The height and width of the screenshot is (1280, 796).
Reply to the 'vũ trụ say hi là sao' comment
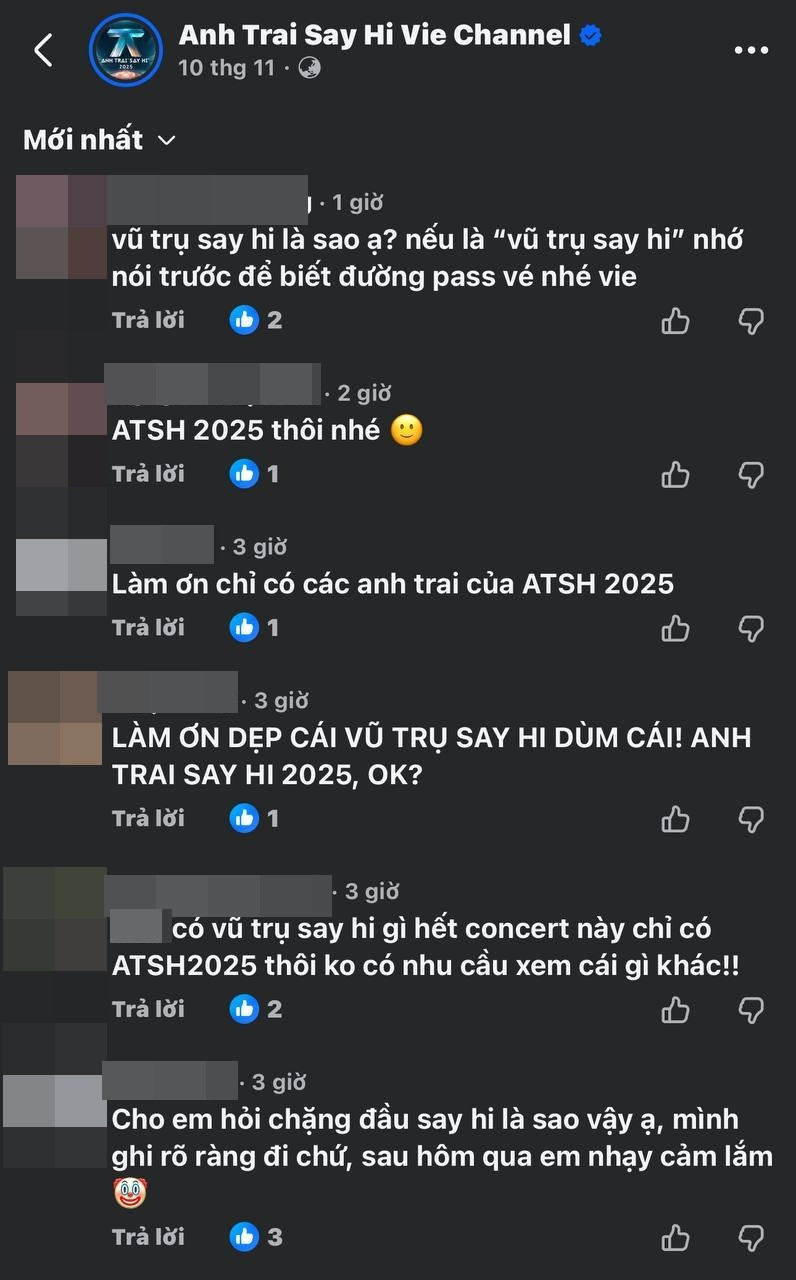(x=148, y=320)
